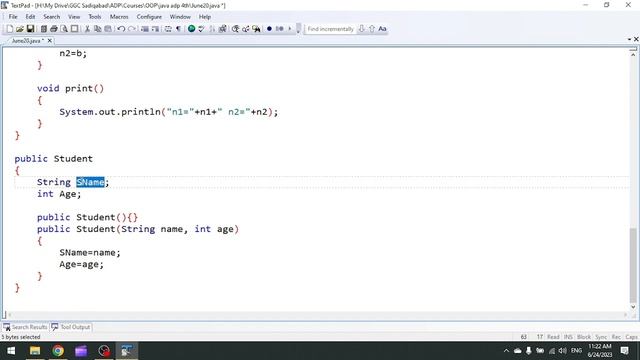Click the '5 bytes selected' status text

click(x=21, y=337)
